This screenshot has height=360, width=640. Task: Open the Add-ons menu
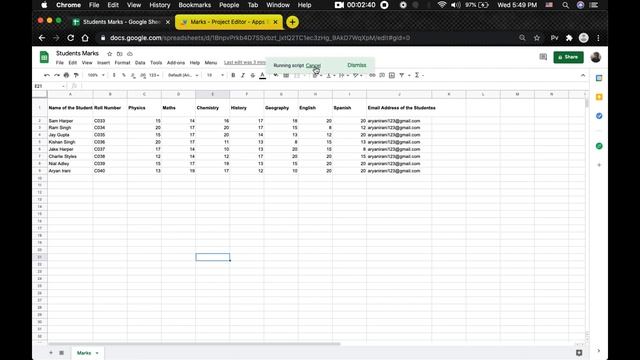click(x=176, y=63)
